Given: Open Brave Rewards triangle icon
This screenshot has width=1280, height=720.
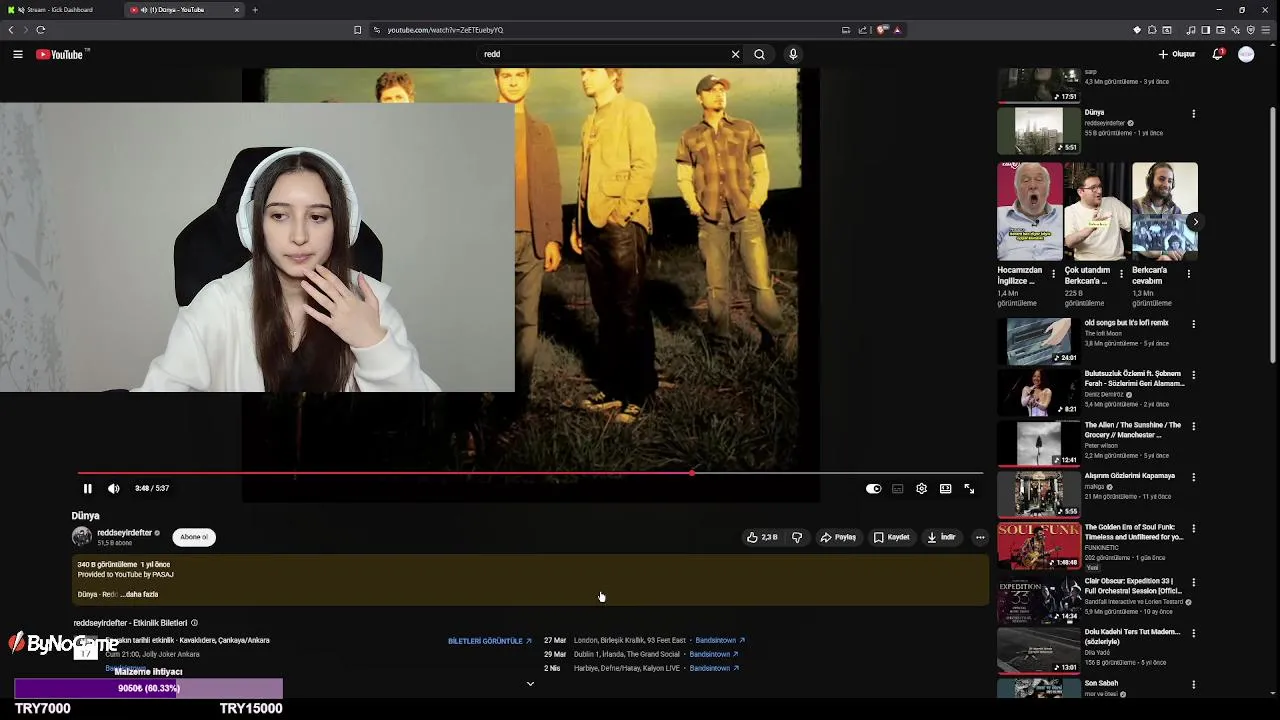Looking at the screenshot, I should coord(897,30).
